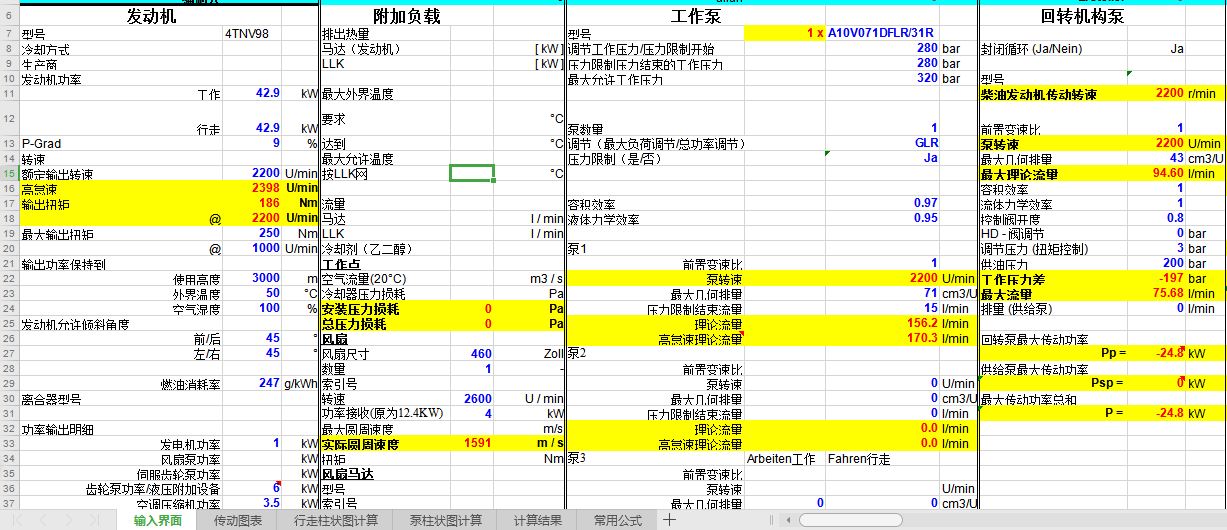Click the Arbeiten工作 label cell

point(785,458)
